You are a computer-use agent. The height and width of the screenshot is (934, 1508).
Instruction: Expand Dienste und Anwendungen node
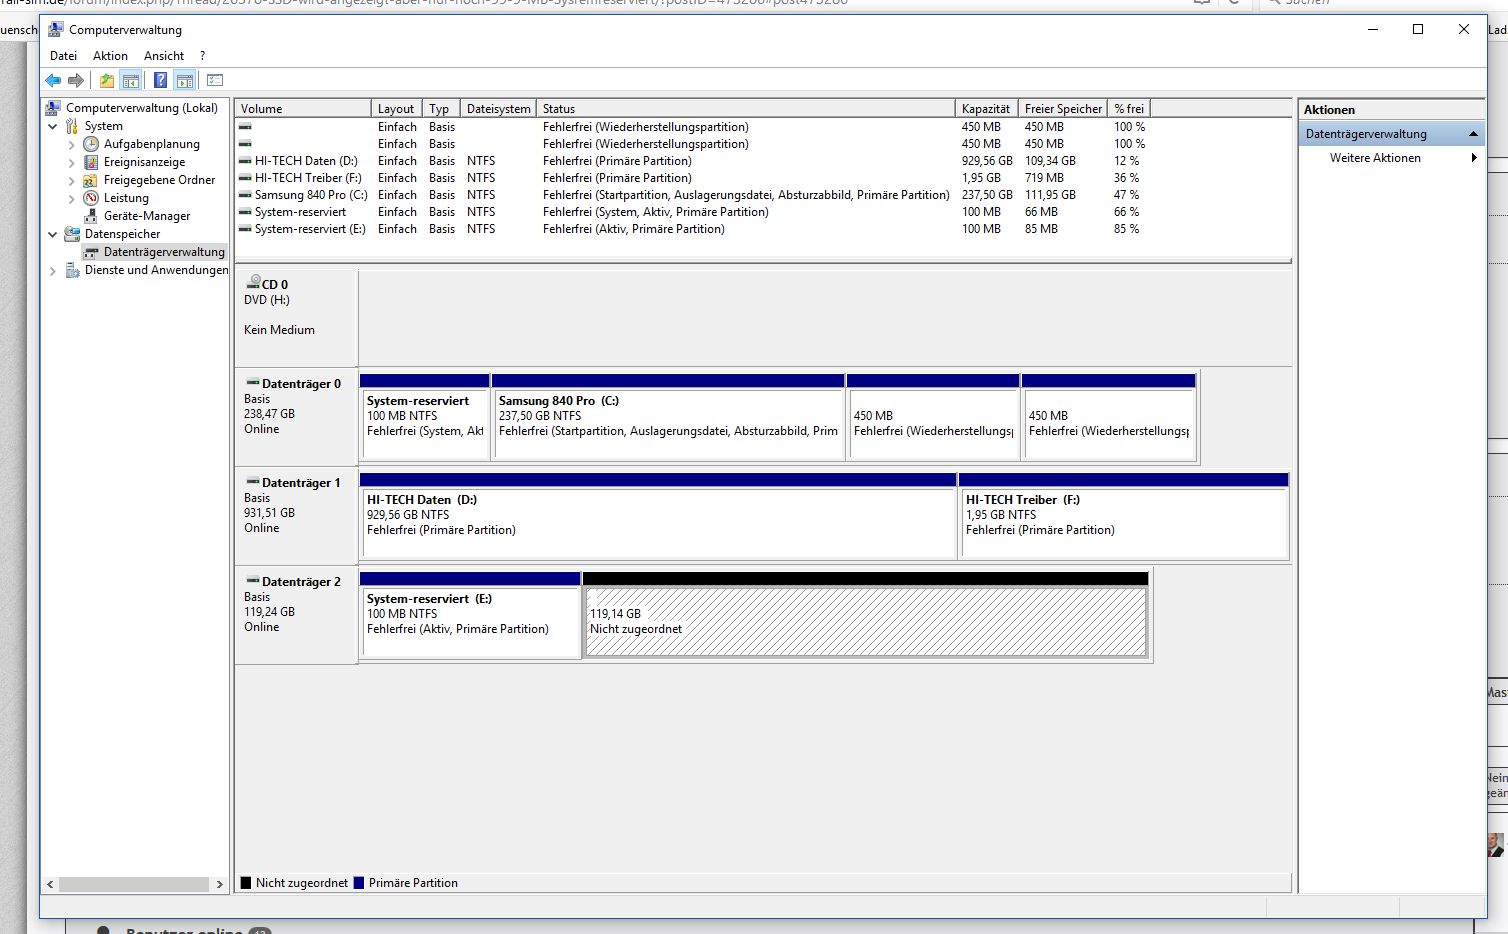click(x=53, y=270)
